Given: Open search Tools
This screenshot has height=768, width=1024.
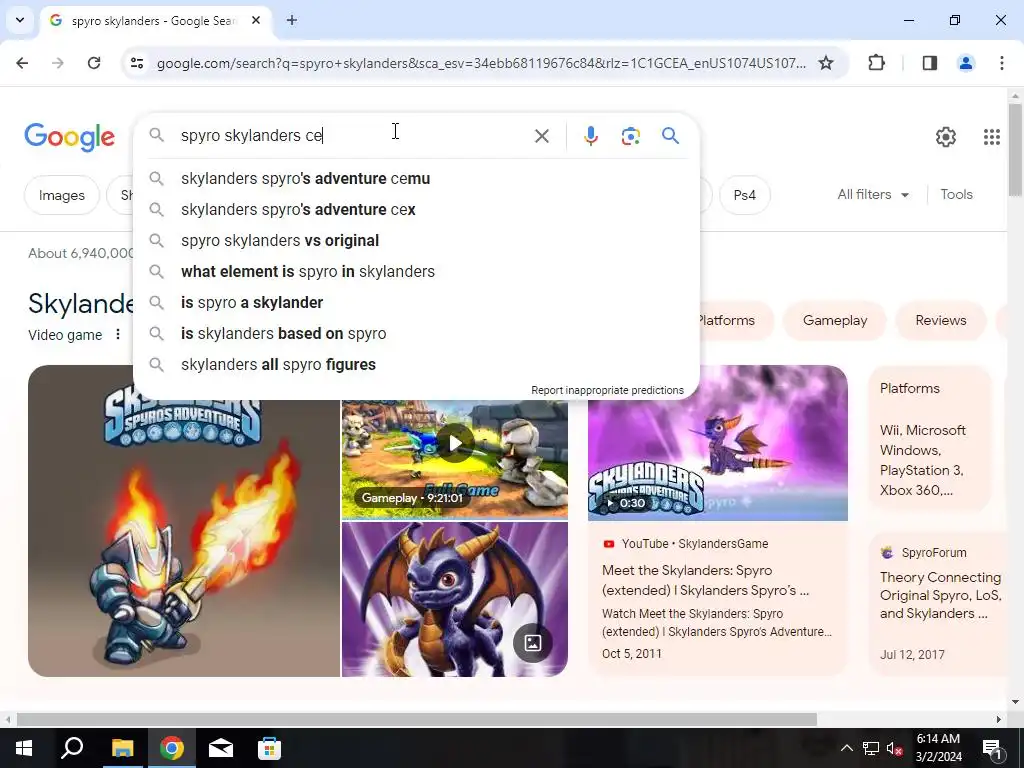Looking at the screenshot, I should pos(957,195).
